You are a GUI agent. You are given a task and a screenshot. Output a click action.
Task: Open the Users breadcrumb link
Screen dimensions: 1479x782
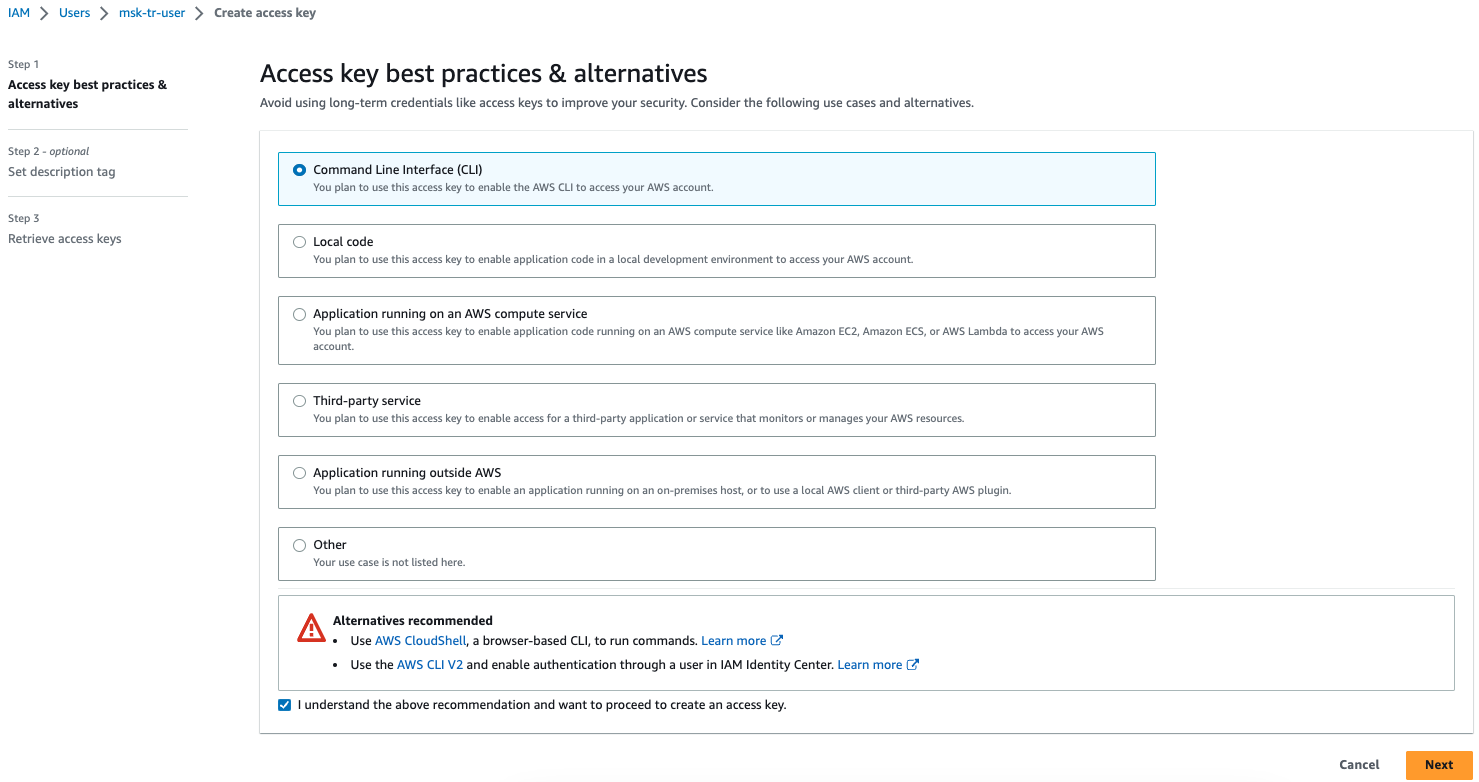click(75, 13)
